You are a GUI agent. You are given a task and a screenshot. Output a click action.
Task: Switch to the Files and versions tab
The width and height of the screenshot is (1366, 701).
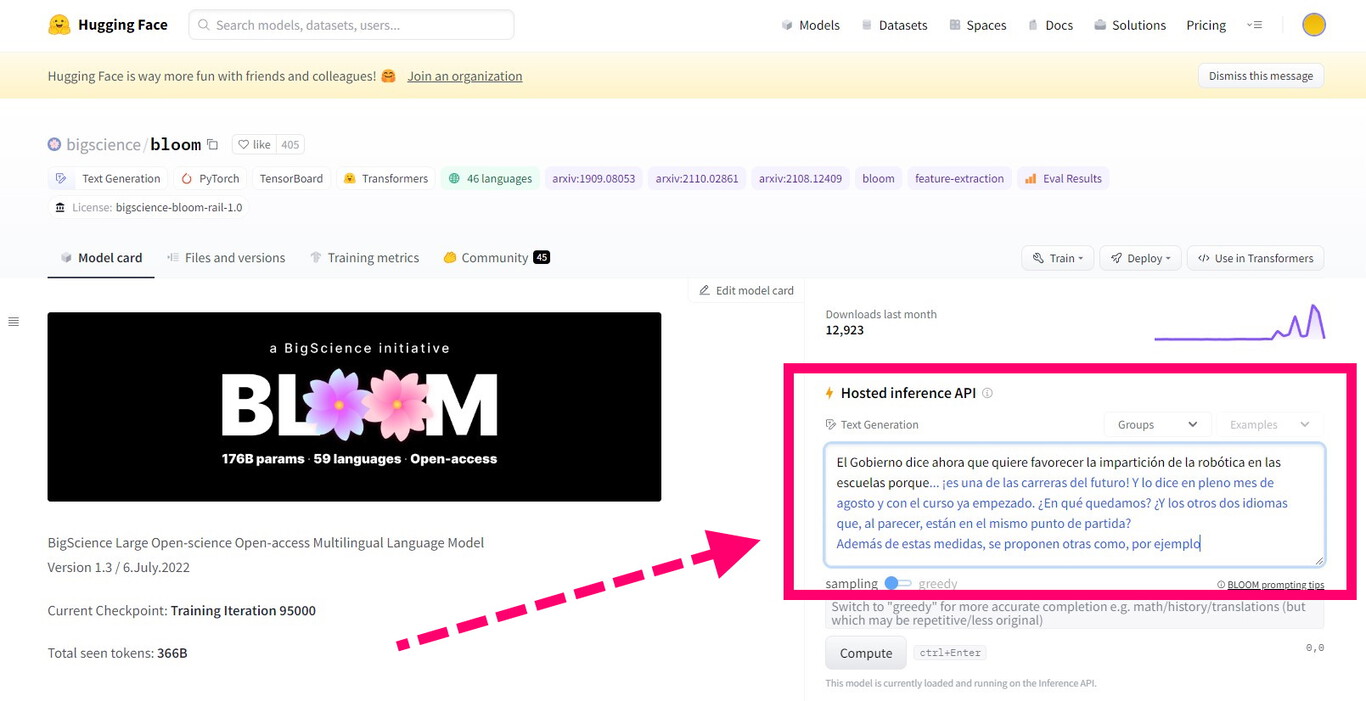click(226, 257)
